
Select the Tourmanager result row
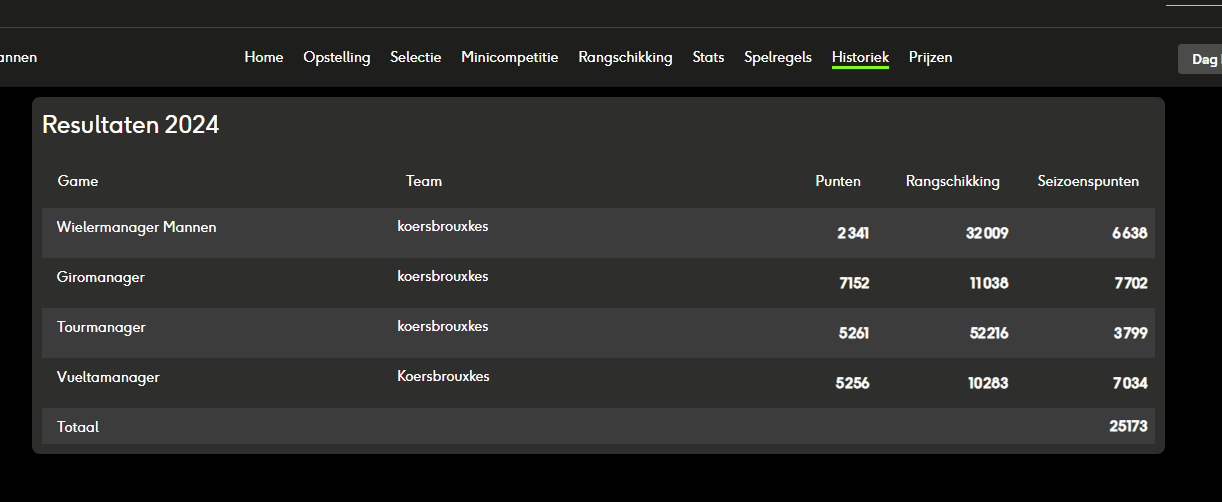[598, 333]
